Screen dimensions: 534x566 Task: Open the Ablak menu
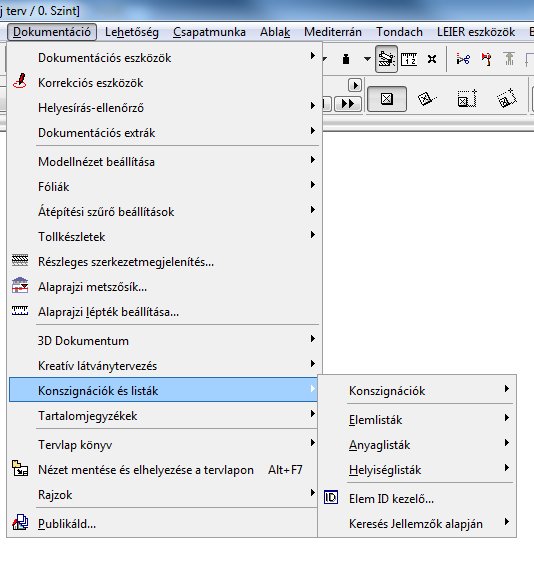[x=275, y=32]
